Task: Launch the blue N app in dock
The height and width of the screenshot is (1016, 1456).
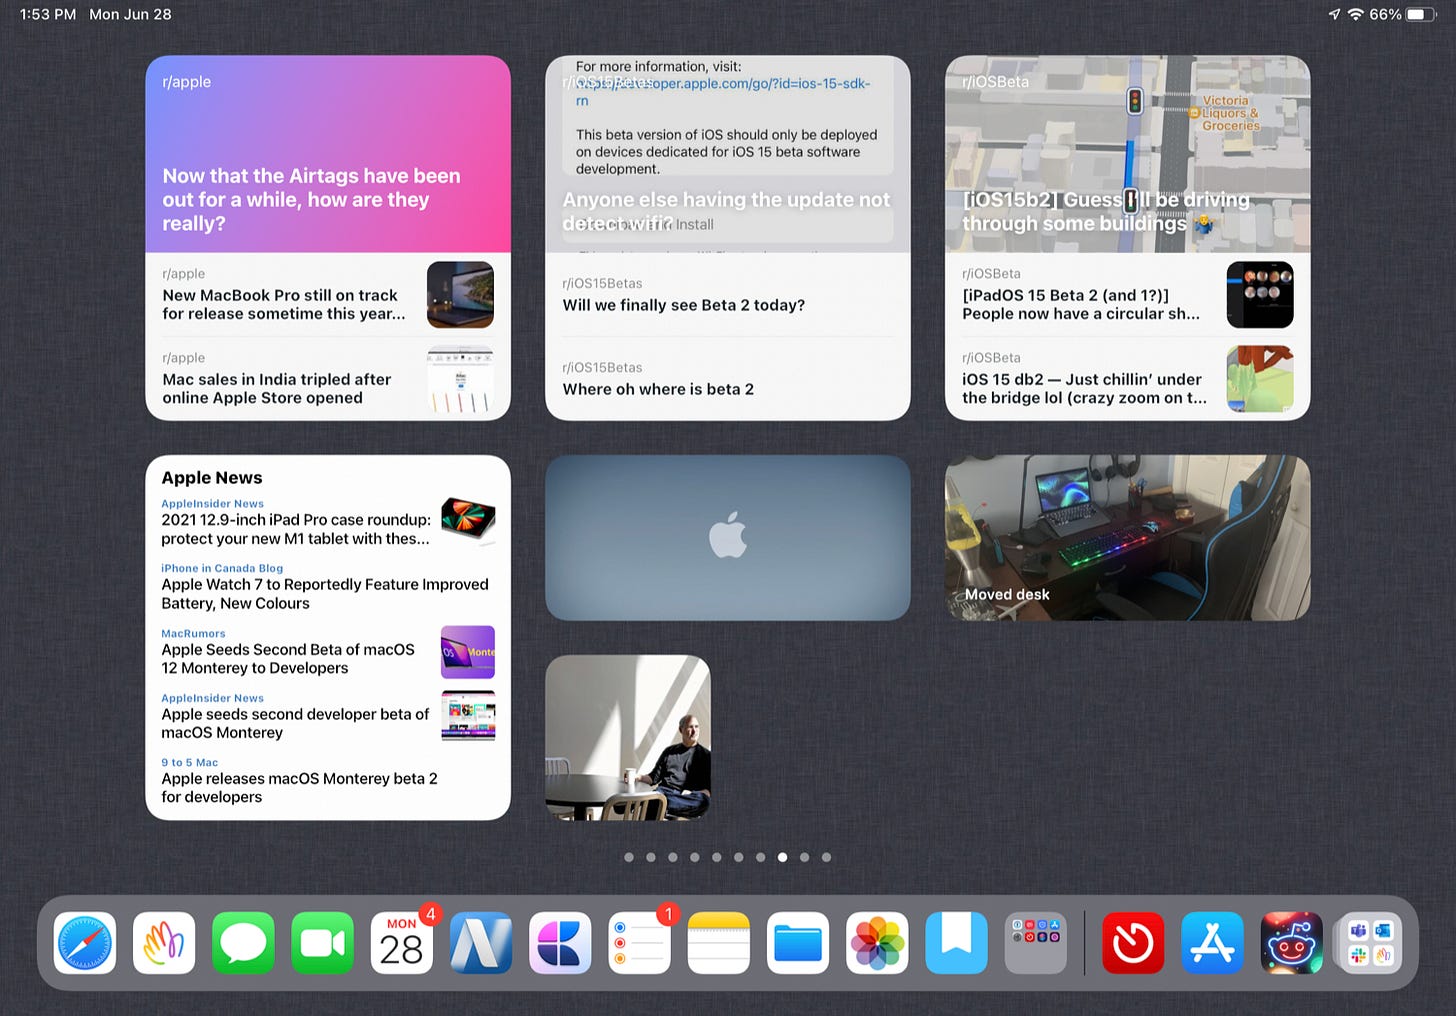Action: [x=481, y=943]
